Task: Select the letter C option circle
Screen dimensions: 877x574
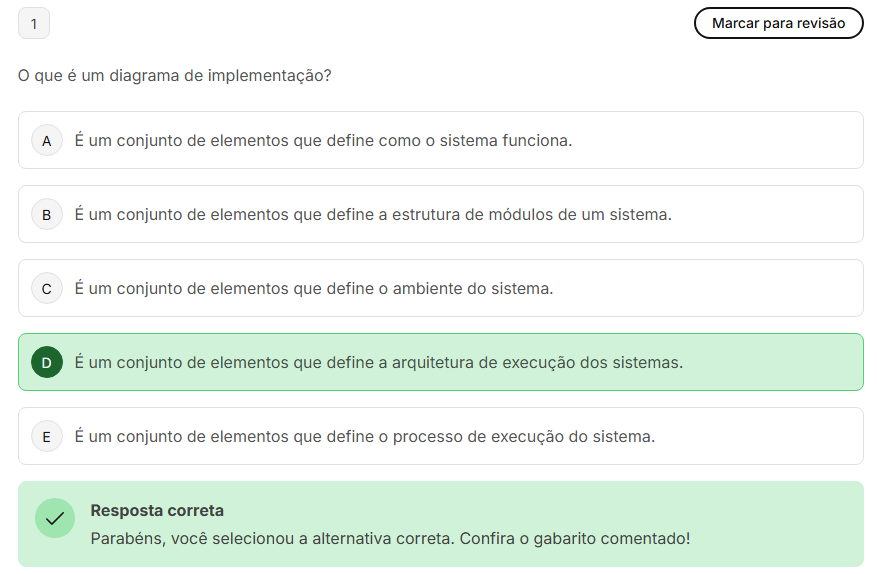Action: click(x=46, y=289)
